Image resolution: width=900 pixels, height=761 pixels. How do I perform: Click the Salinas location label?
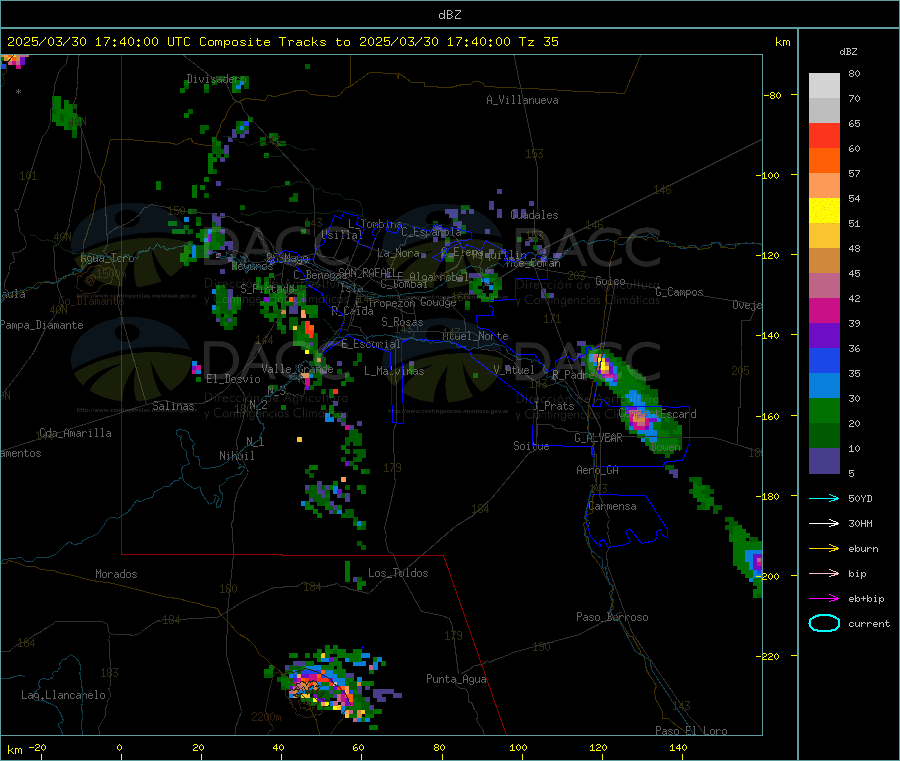[173, 406]
